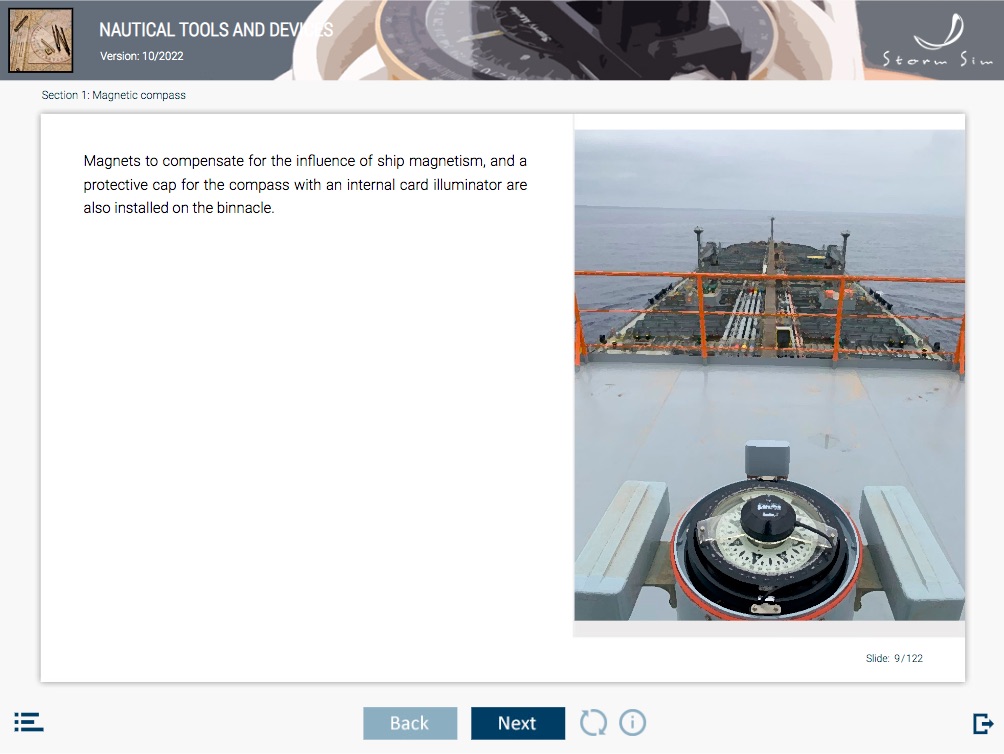Image resolution: width=1004 pixels, height=754 pixels.
Task: Click the Back button
Action: click(x=410, y=723)
